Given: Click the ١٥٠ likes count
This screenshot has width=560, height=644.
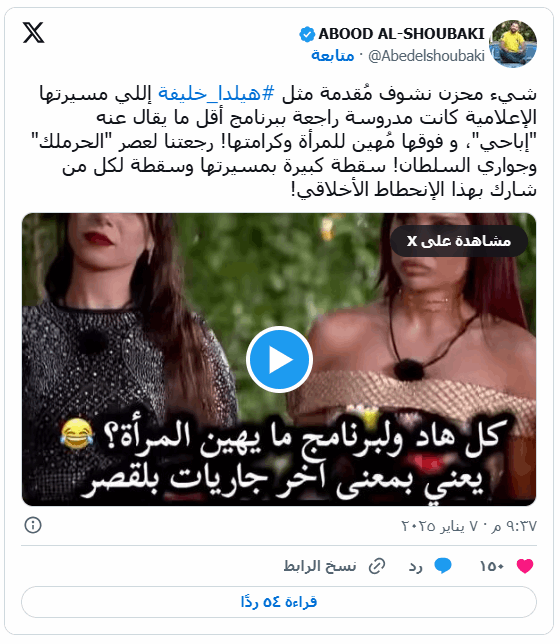Looking at the screenshot, I should pyautogui.click(x=492, y=566).
